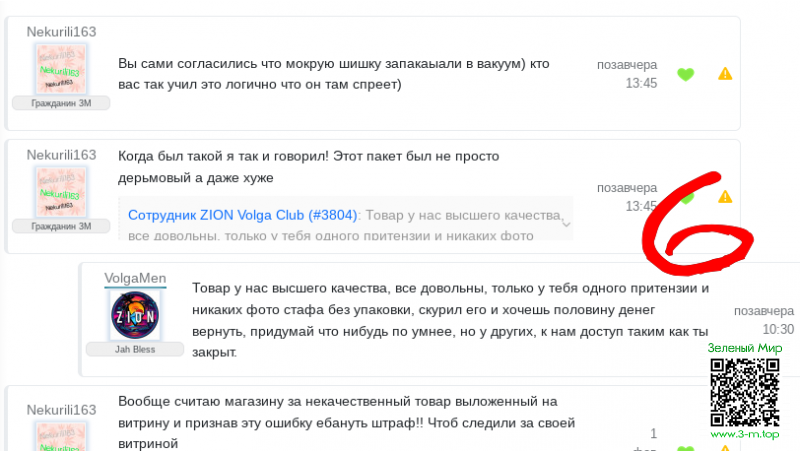Click 'Гражданин ЗМ' badge under first avatar
The width and height of the screenshot is (800, 451).
(61, 103)
